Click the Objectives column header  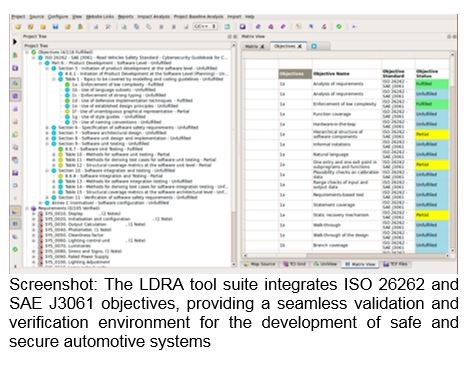click(x=295, y=74)
